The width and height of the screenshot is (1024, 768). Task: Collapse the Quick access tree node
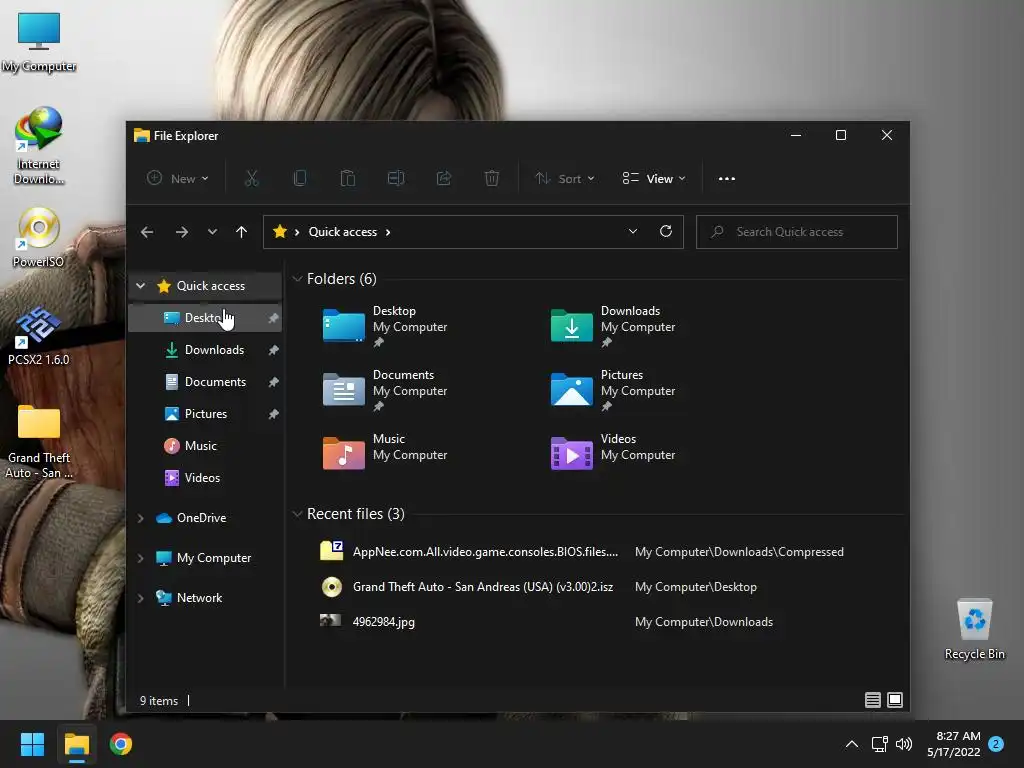coord(140,285)
